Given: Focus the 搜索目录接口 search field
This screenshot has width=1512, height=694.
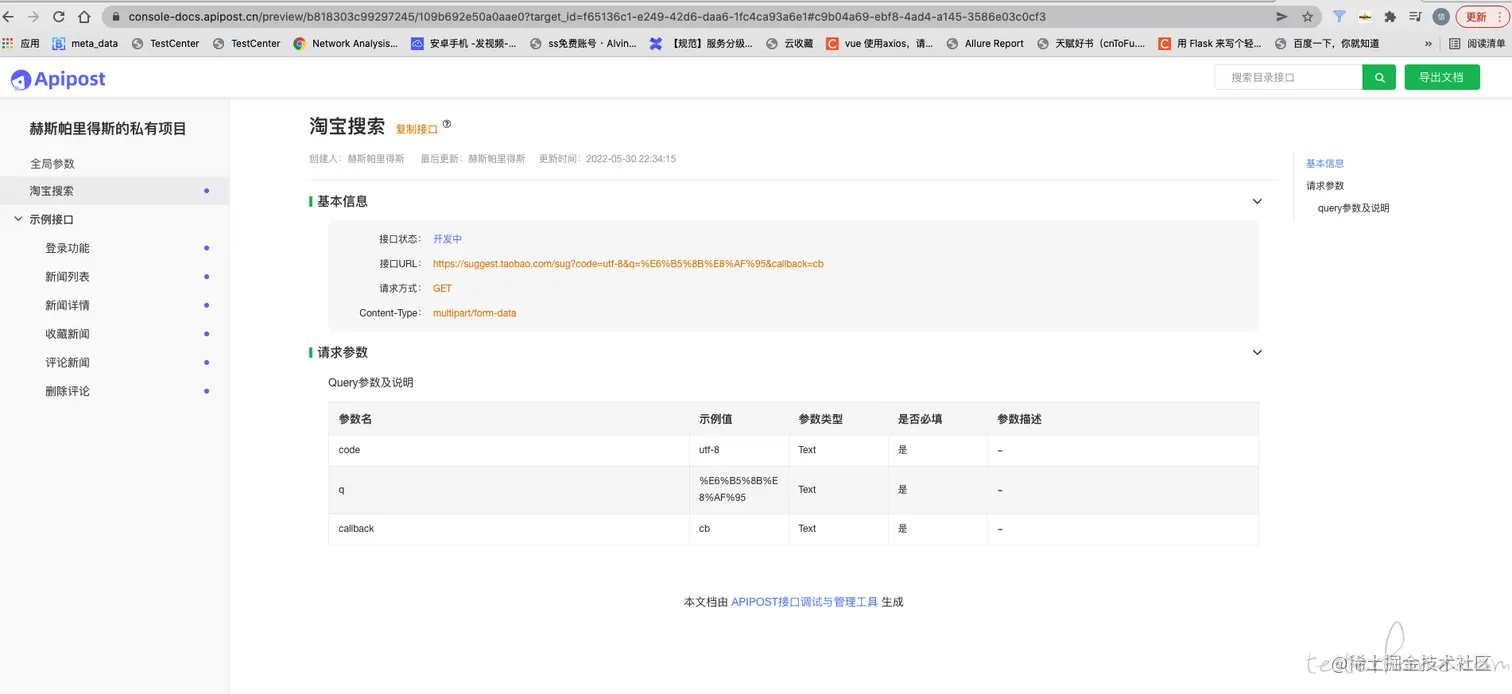Looking at the screenshot, I should 1288,77.
